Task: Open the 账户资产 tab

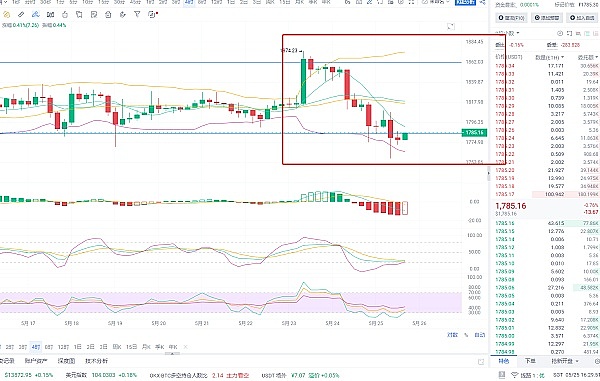Action: [36, 361]
